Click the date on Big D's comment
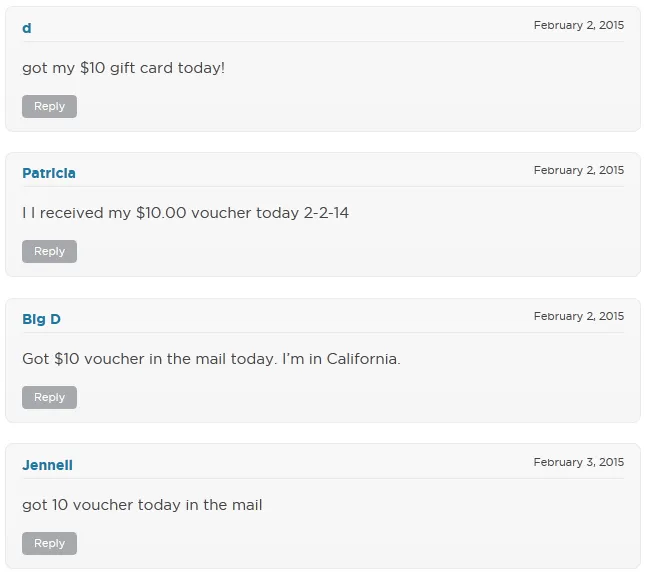Screen dimensions: 651x578 pos(578,316)
